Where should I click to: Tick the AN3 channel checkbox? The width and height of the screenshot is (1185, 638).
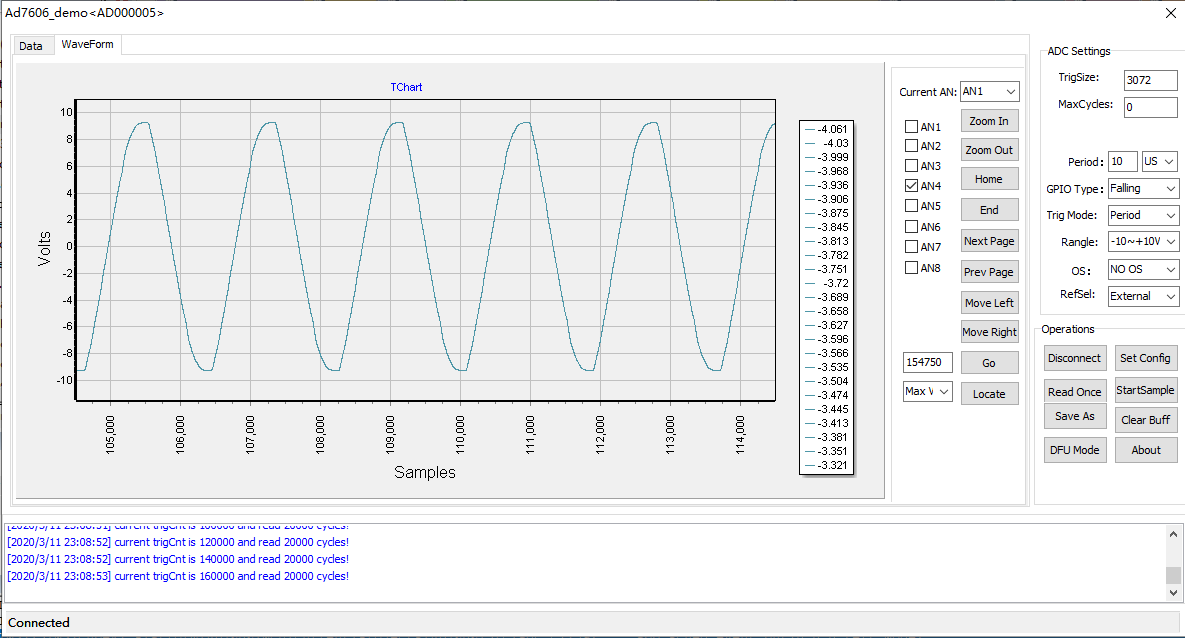(911, 166)
